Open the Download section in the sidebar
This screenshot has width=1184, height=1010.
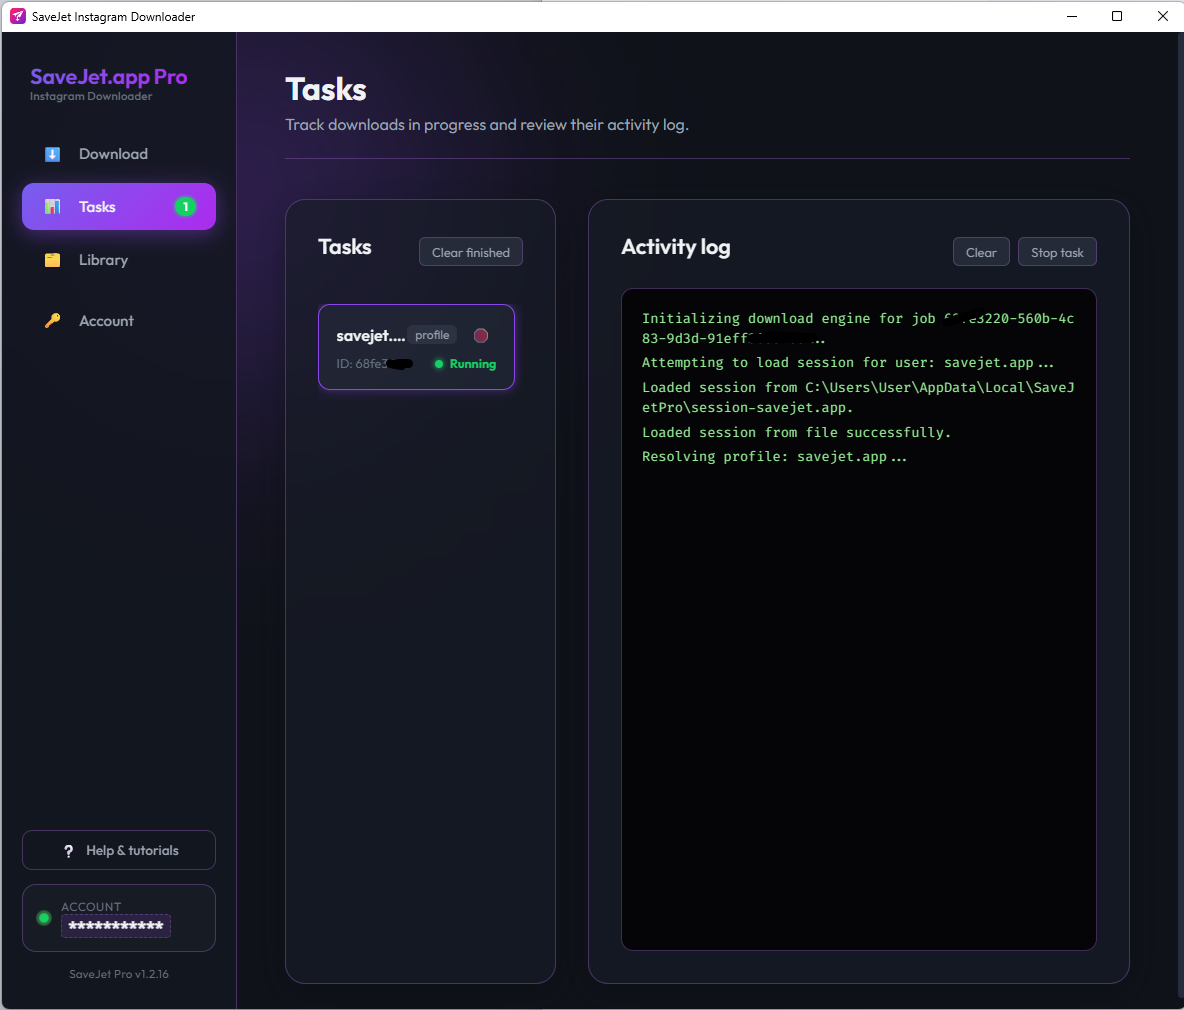coord(119,154)
